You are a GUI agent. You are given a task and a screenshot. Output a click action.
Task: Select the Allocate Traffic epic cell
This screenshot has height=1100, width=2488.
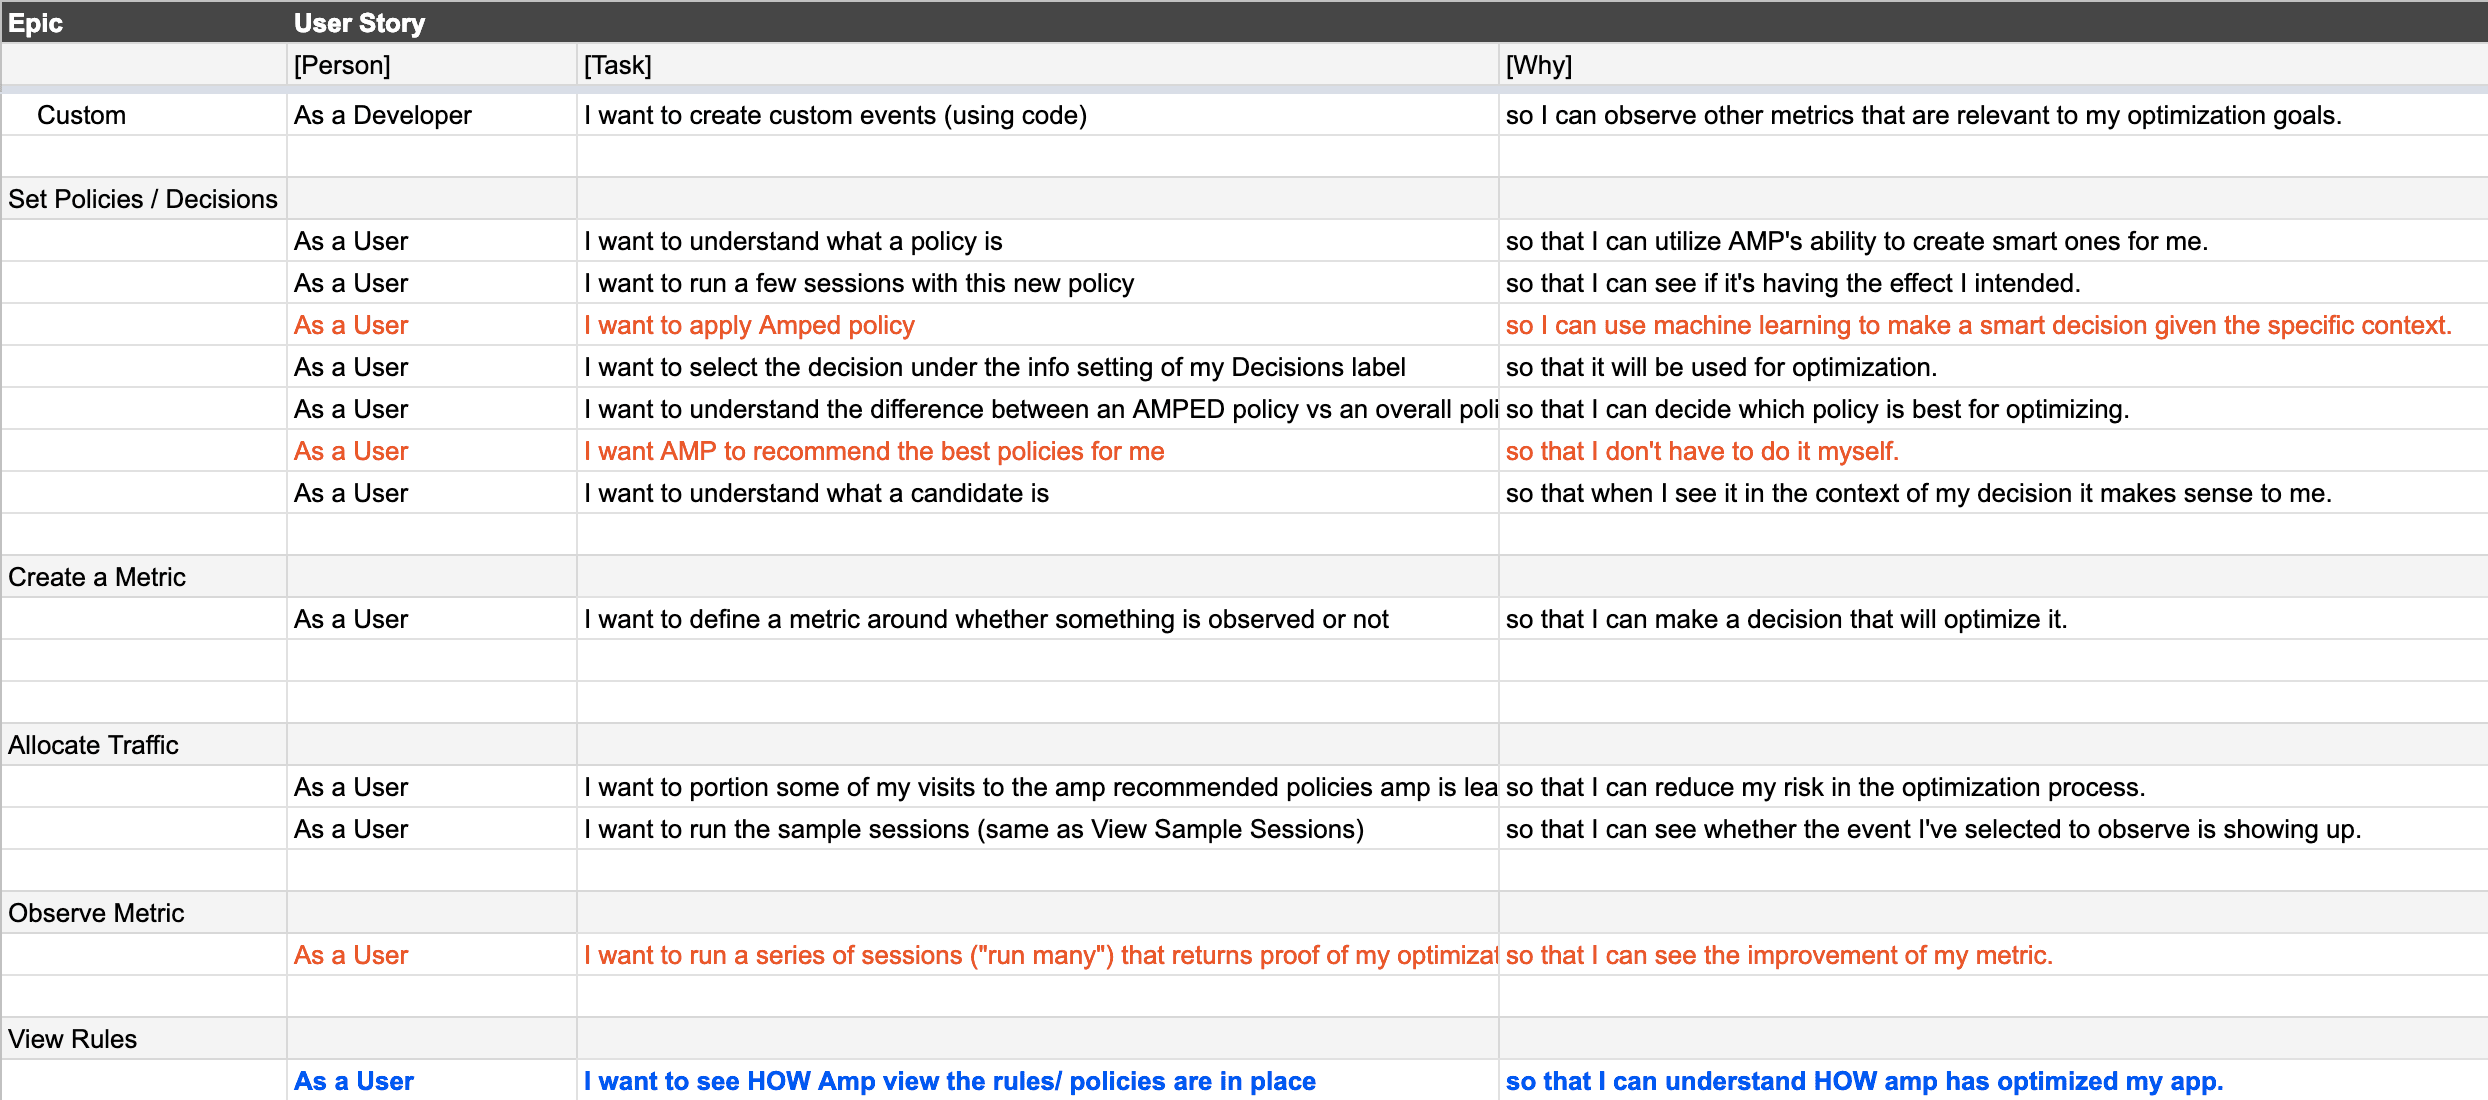coord(144,745)
